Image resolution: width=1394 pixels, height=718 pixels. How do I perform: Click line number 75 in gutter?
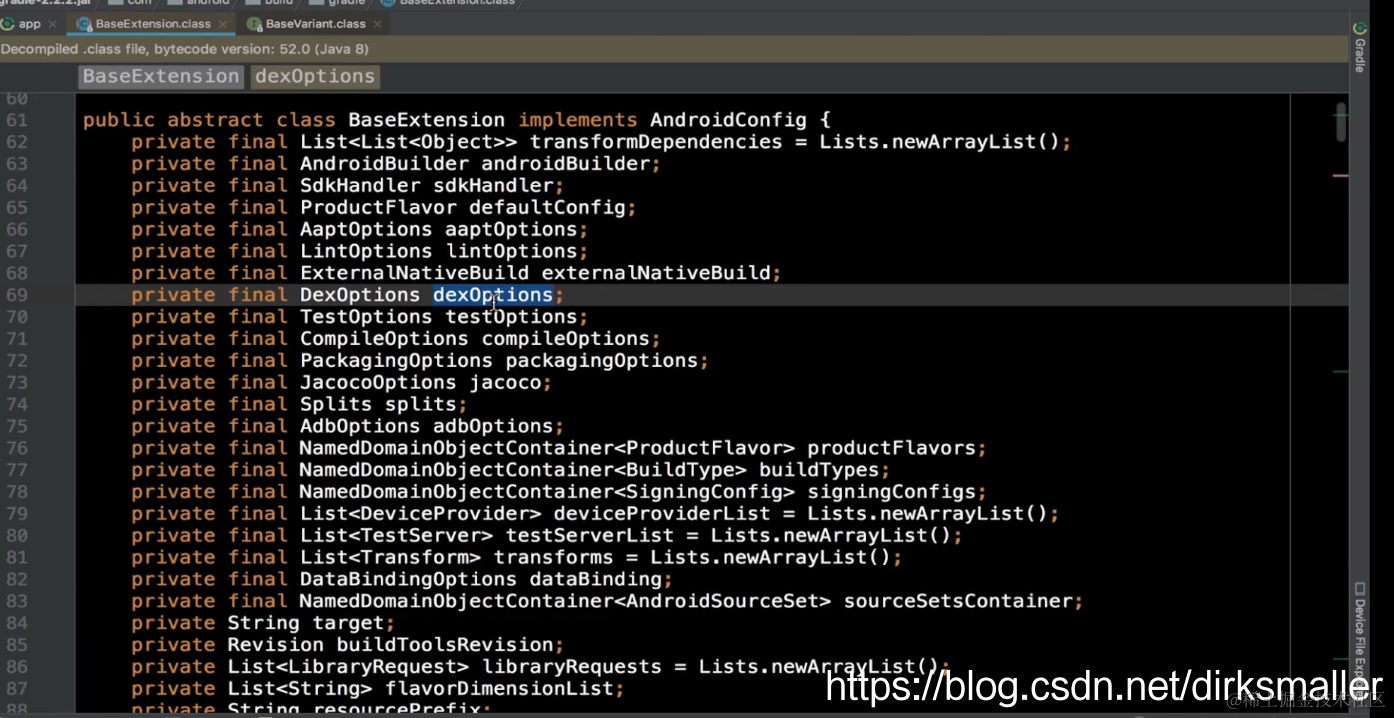point(16,426)
